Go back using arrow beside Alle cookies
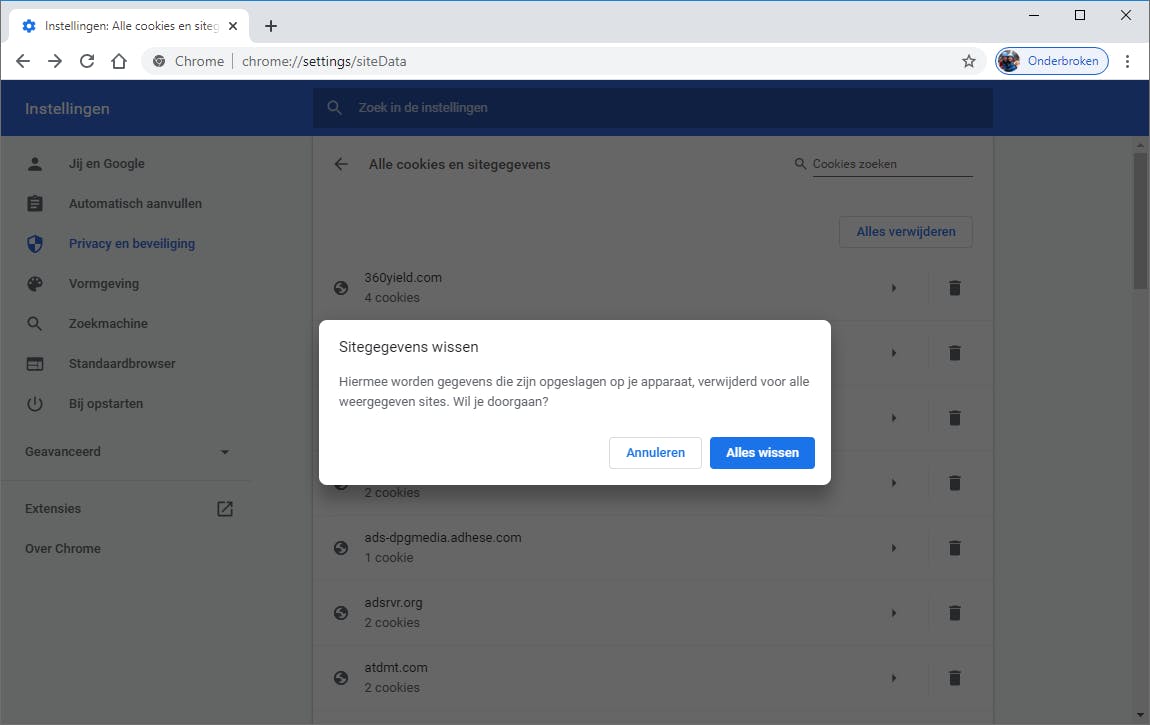This screenshot has height=725, width=1150. tap(341, 164)
